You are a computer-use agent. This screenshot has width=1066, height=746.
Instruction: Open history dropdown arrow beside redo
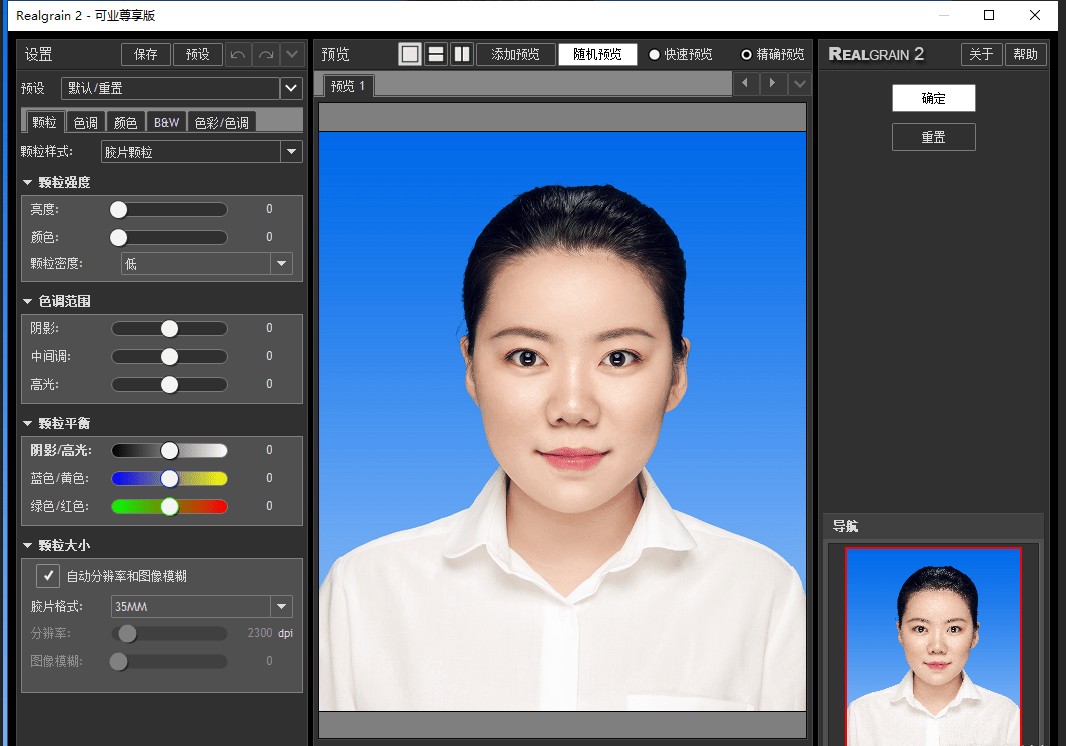tap(292, 54)
